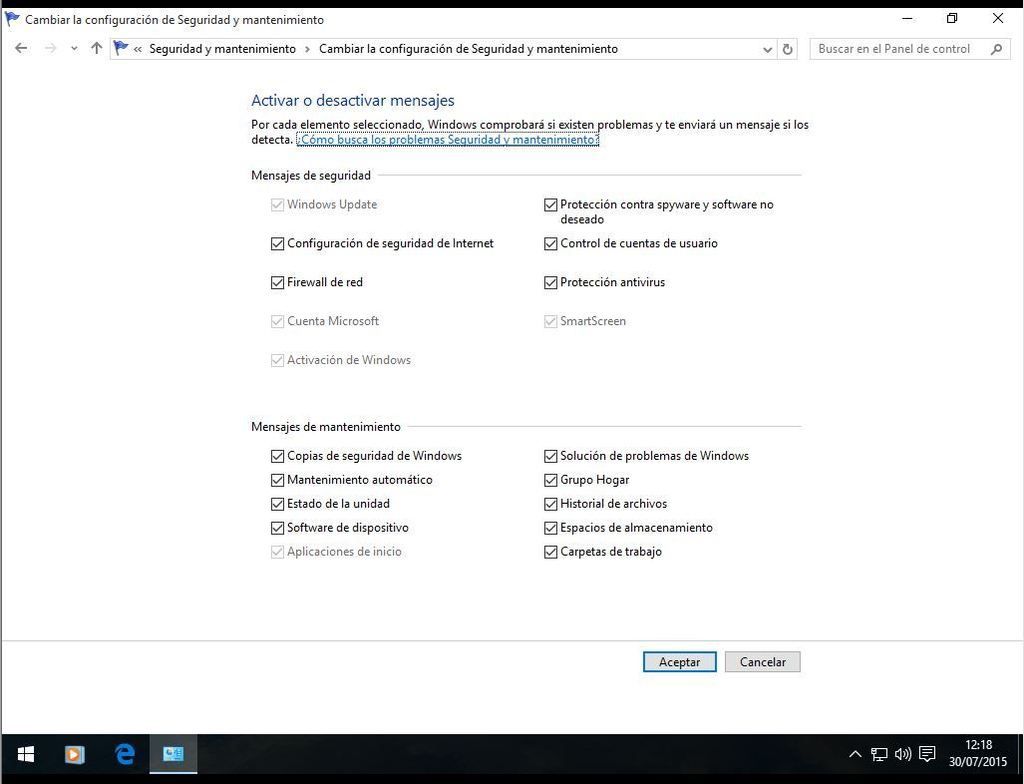The height and width of the screenshot is (784, 1024).
Task: Open the Action Center notification icon
Action: pyautogui.click(x=927, y=755)
